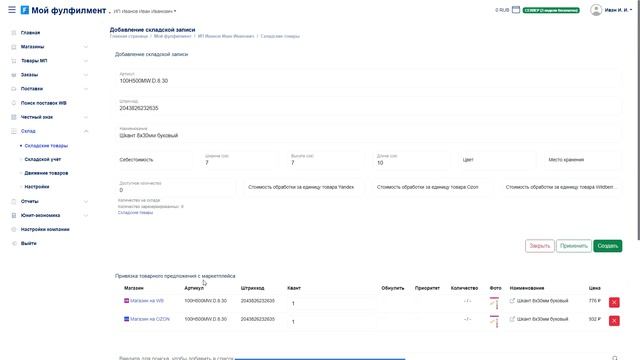Screen dimensions: 640x360
Task: Click the Место хранения field
Action: pos(583,160)
